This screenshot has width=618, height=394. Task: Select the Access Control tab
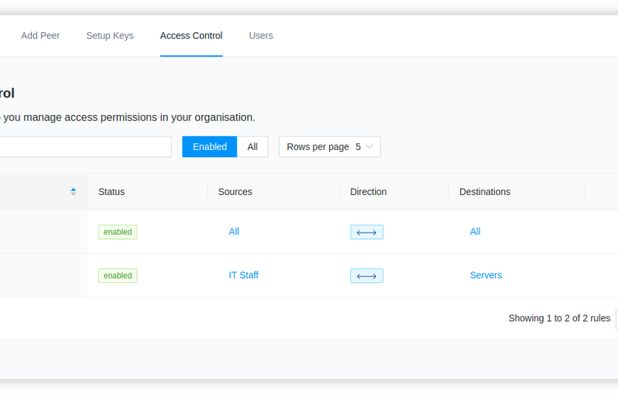click(191, 35)
